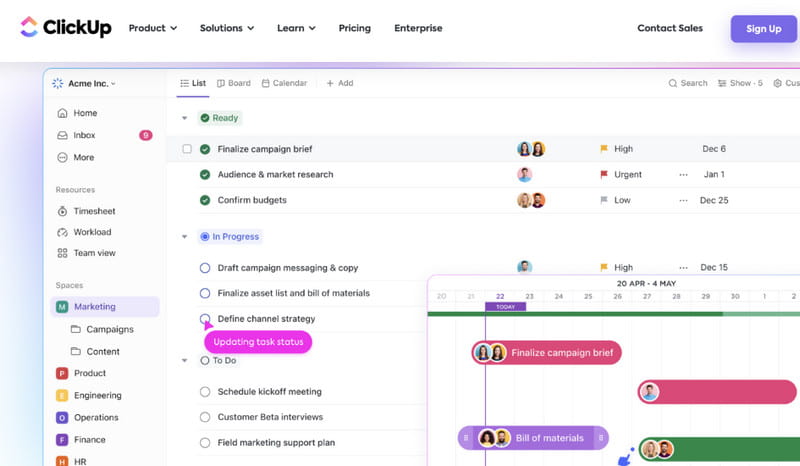
Task: Toggle the status check of Audience & market research
Action: (205, 175)
